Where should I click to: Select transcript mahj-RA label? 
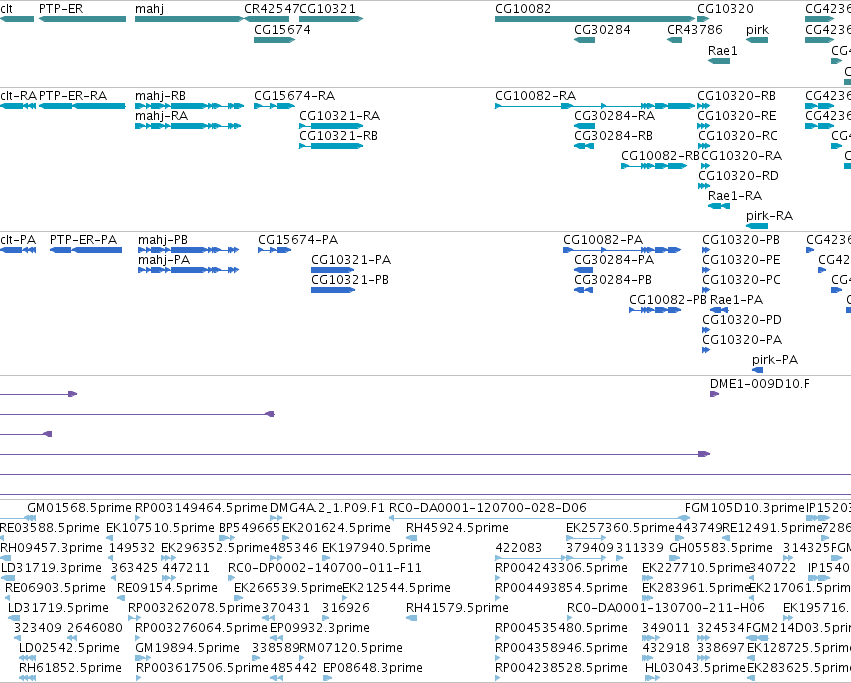(x=161, y=116)
